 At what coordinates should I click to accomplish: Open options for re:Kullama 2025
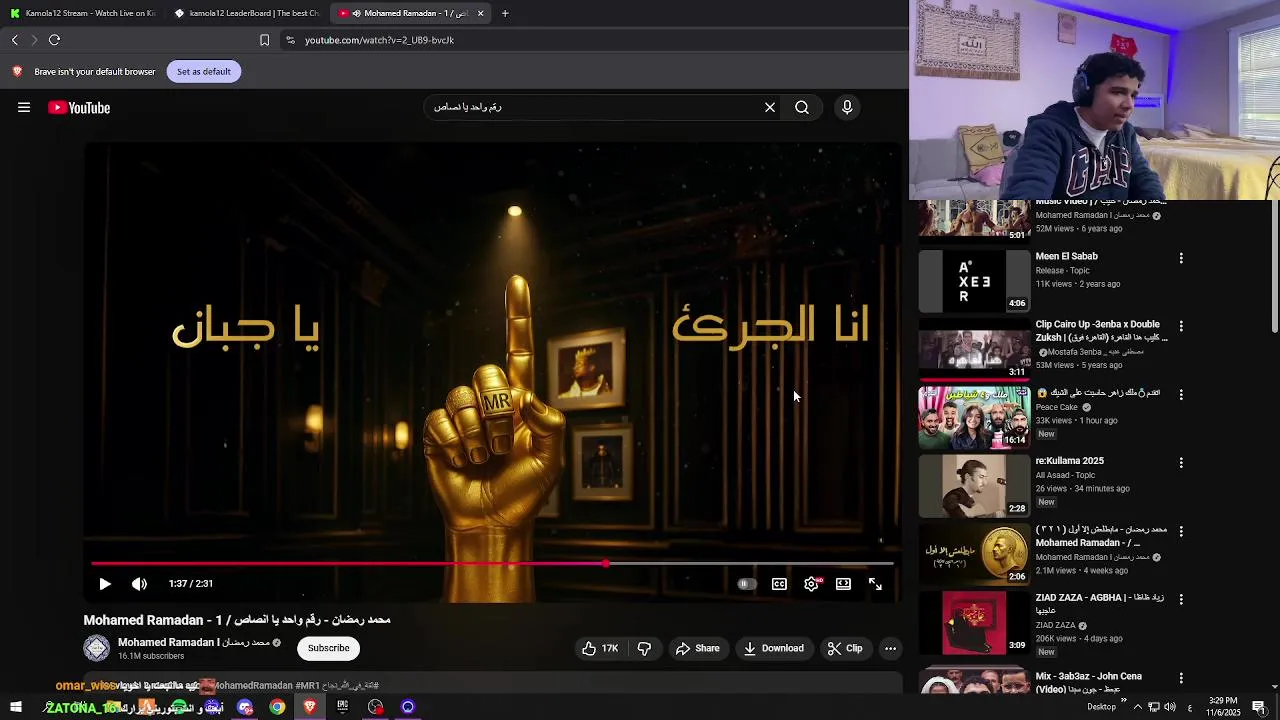click(x=1181, y=463)
